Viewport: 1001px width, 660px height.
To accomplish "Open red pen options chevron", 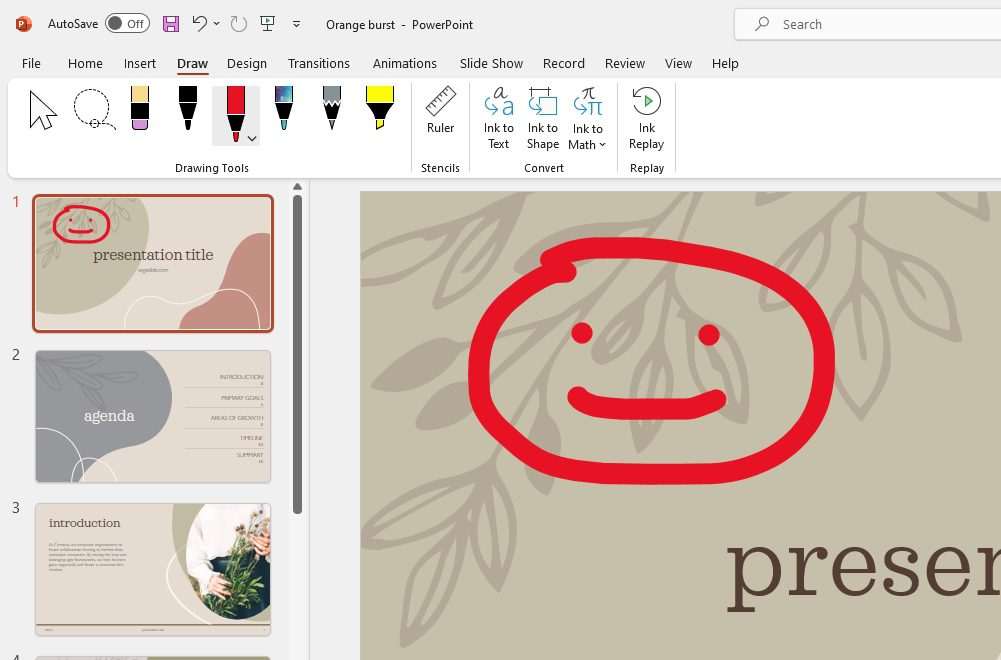I will click(252, 139).
